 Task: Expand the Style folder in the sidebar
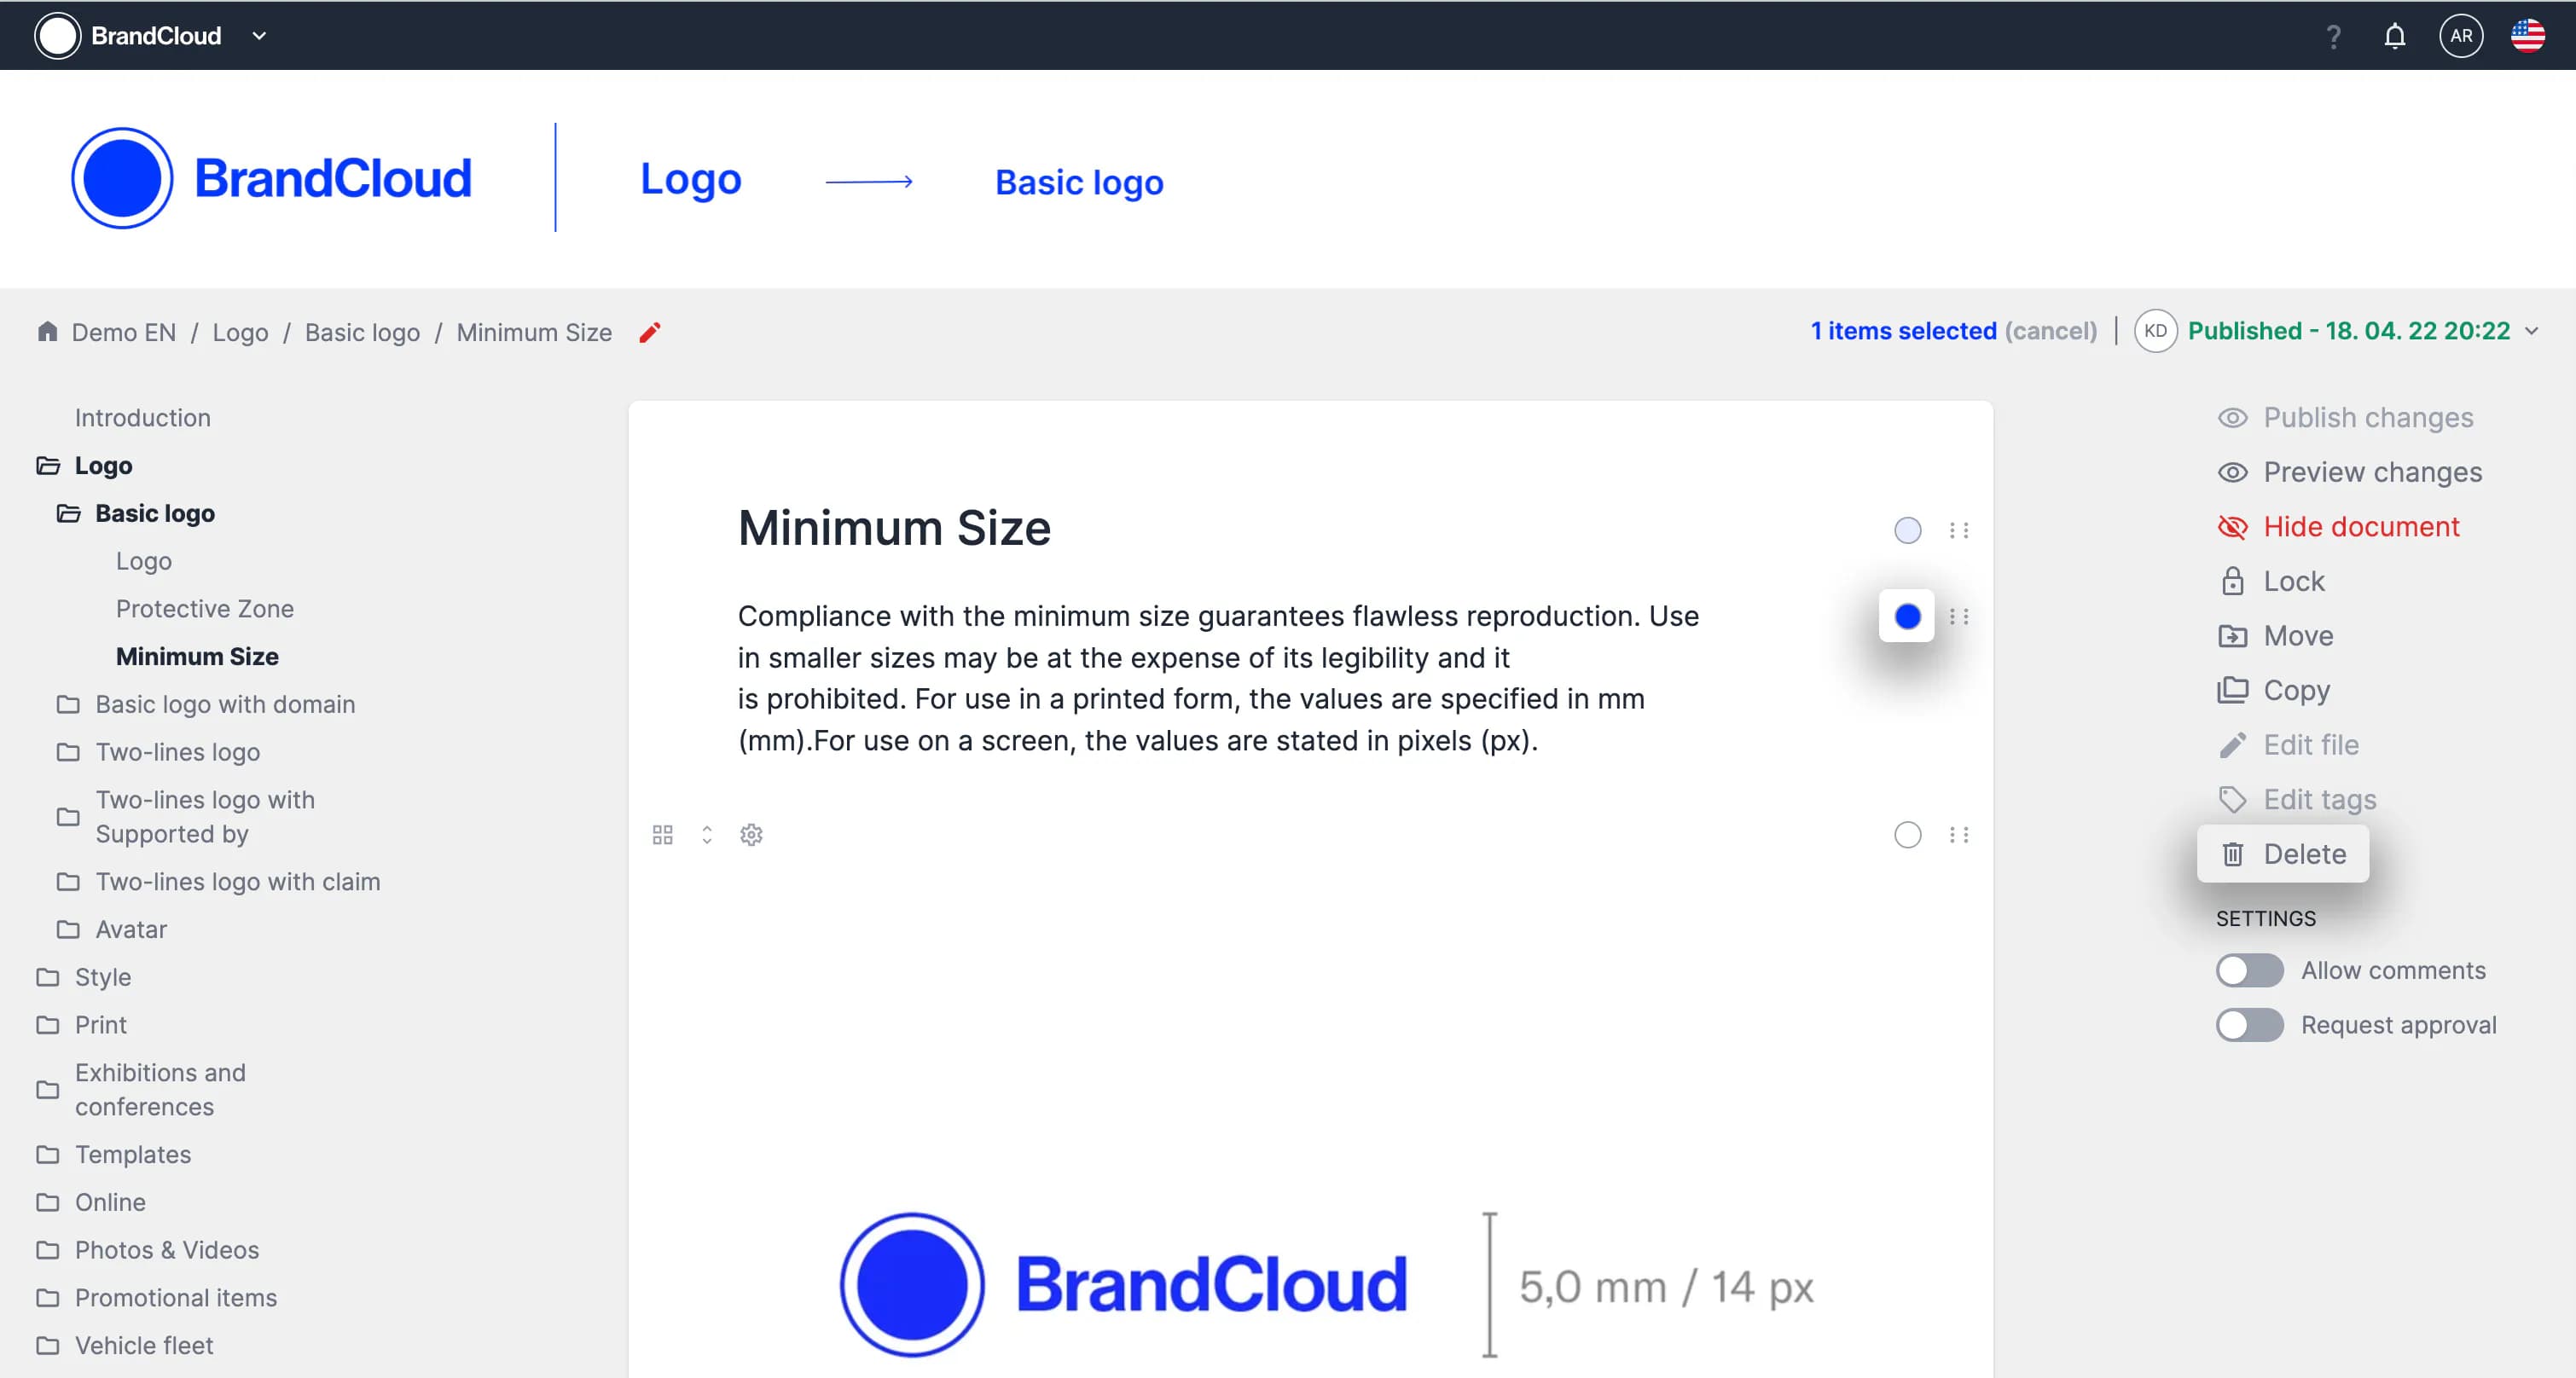(x=102, y=976)
